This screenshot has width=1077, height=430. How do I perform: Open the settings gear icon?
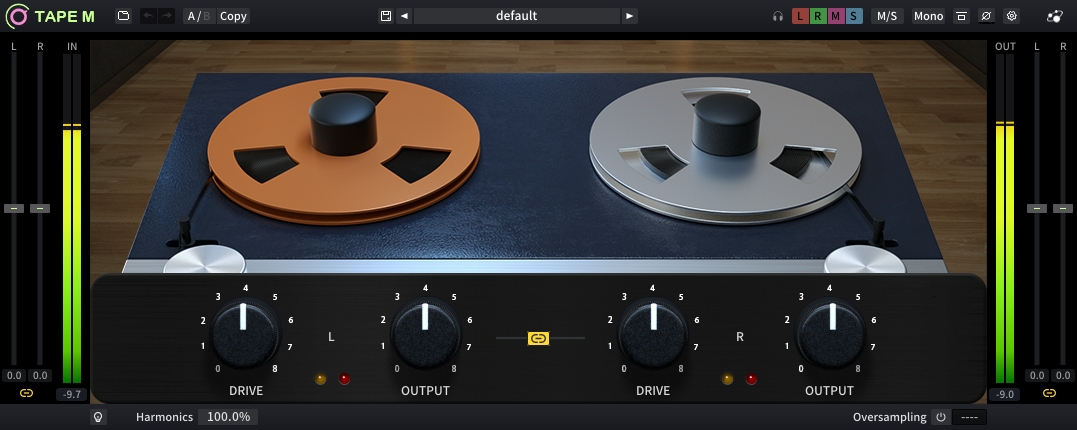tap(1011, 16)
